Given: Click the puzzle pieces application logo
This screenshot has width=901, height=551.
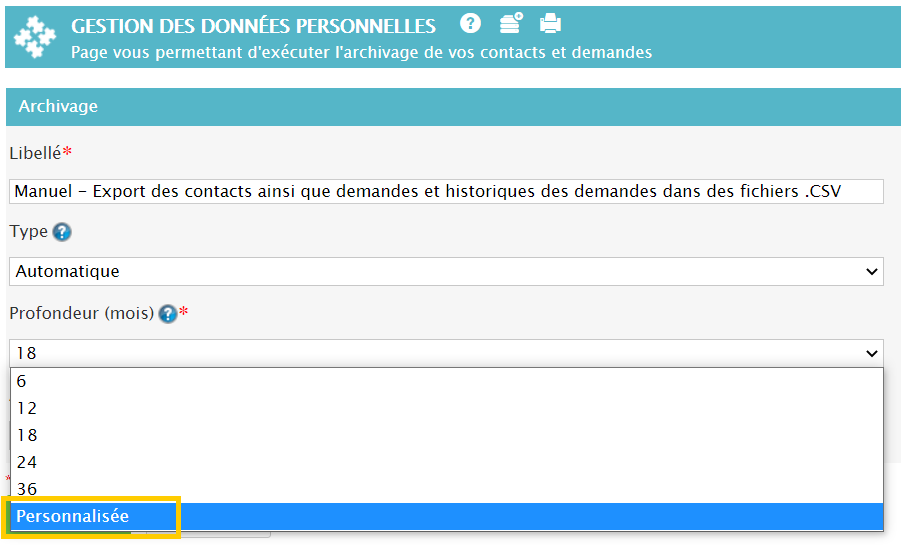Looking at the screenshot, I should [35, 37].
